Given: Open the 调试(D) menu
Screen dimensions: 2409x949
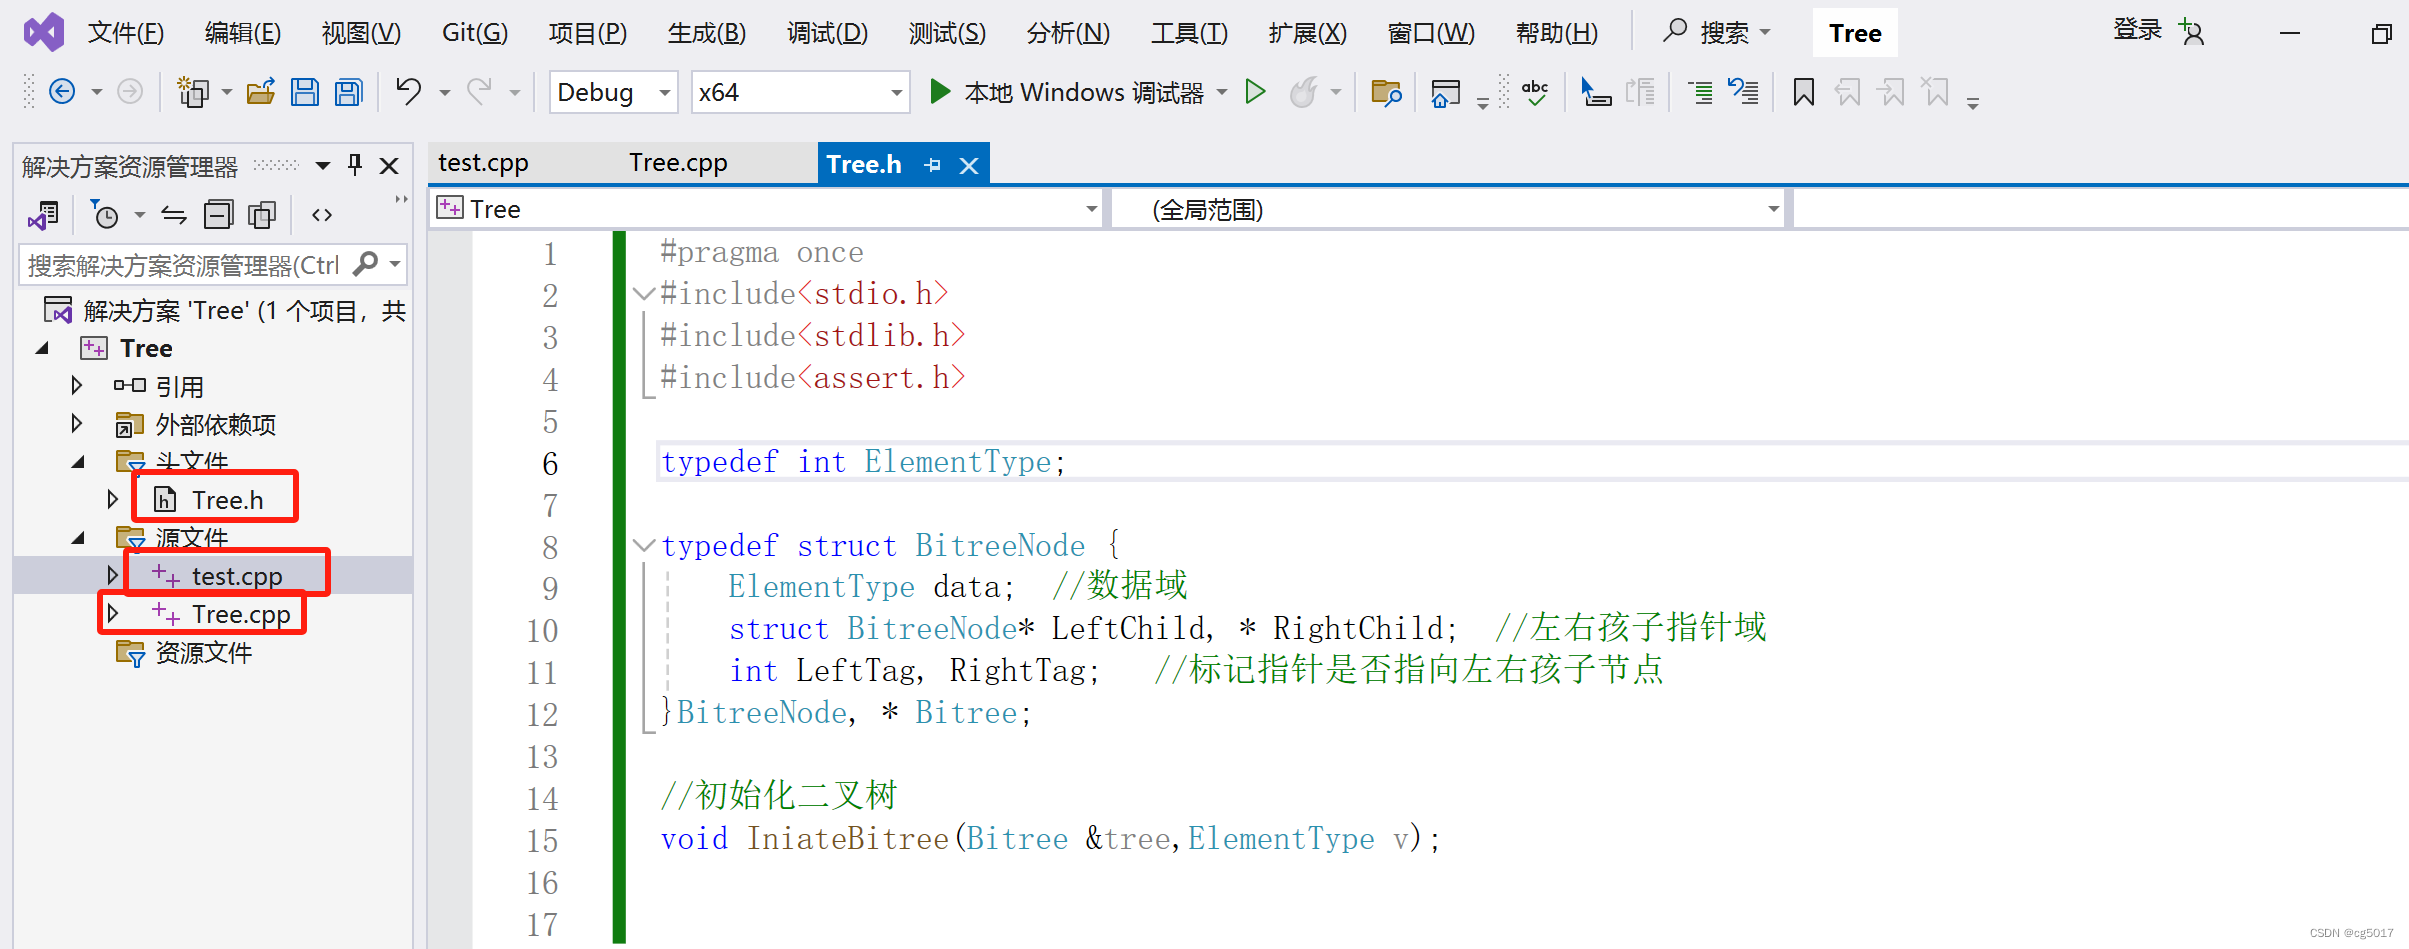Looking at the screenshot, I should tap(827, 33).
